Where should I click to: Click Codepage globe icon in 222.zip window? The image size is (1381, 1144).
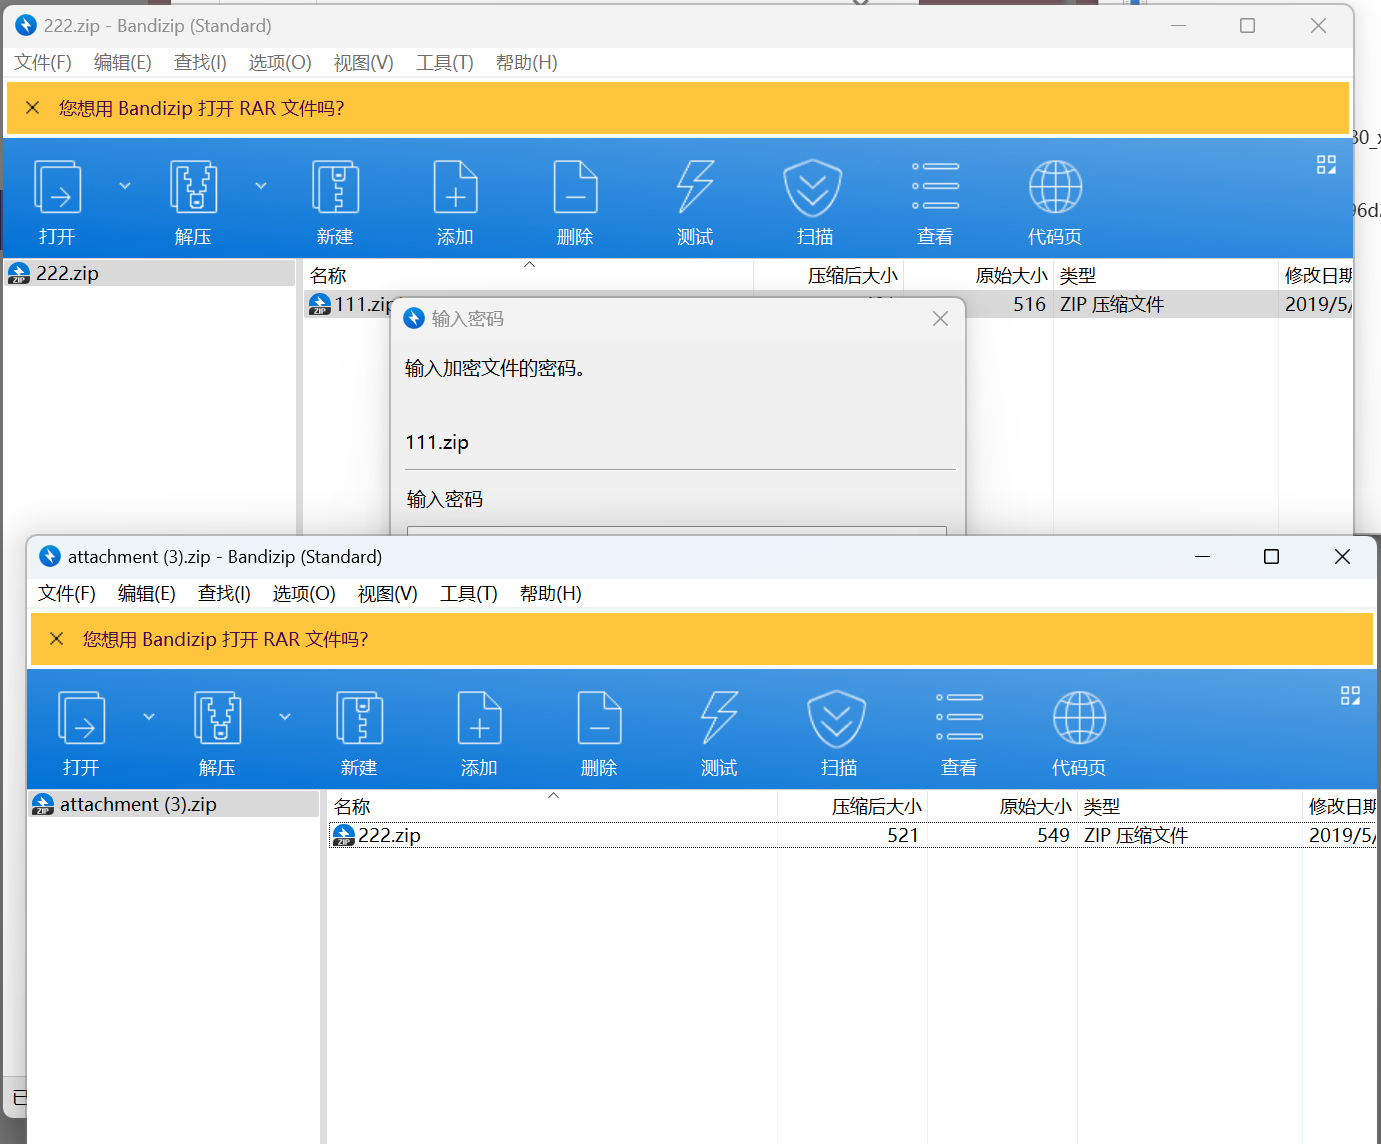1055,187
